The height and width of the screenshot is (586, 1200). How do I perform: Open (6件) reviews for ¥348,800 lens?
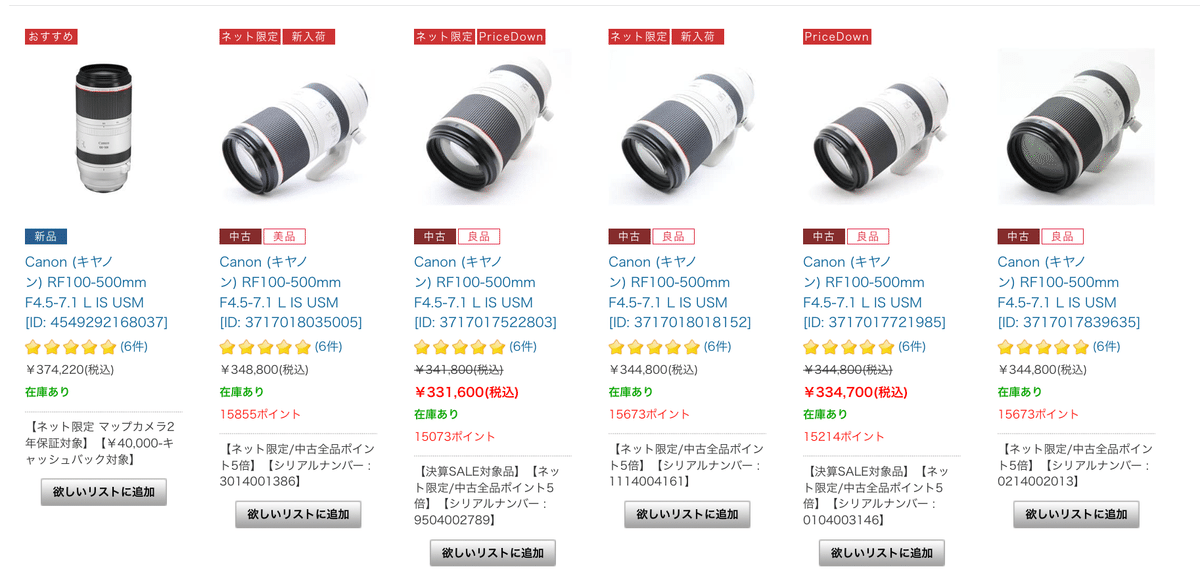[329, 347]
